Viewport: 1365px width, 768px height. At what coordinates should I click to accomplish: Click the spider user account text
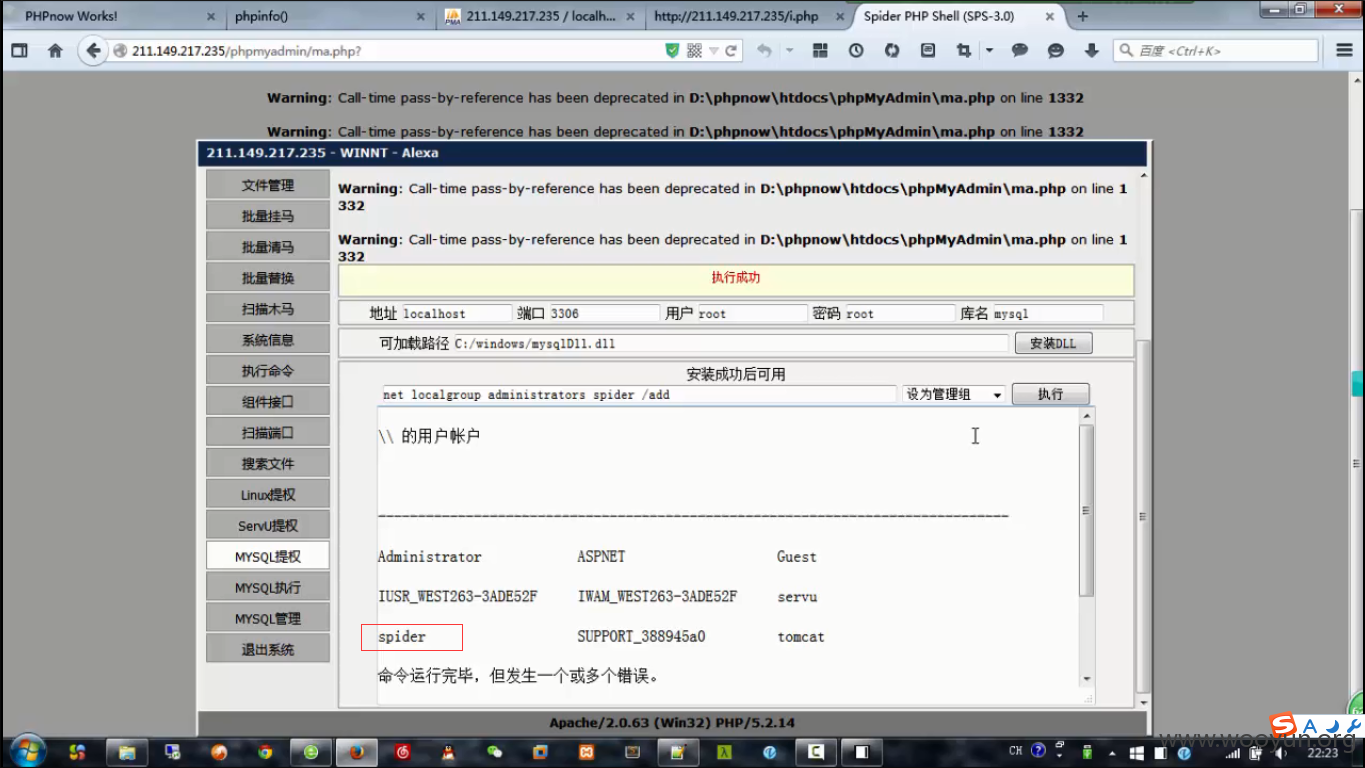(402, 637)
